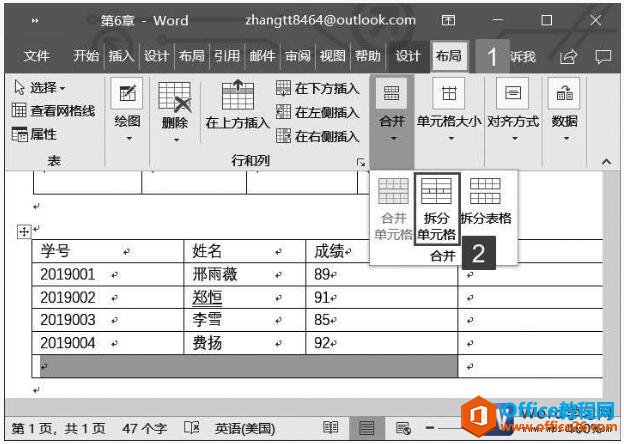Click the 李雪 name cell
The image size is (624, 444).
[x=244, y=320]
